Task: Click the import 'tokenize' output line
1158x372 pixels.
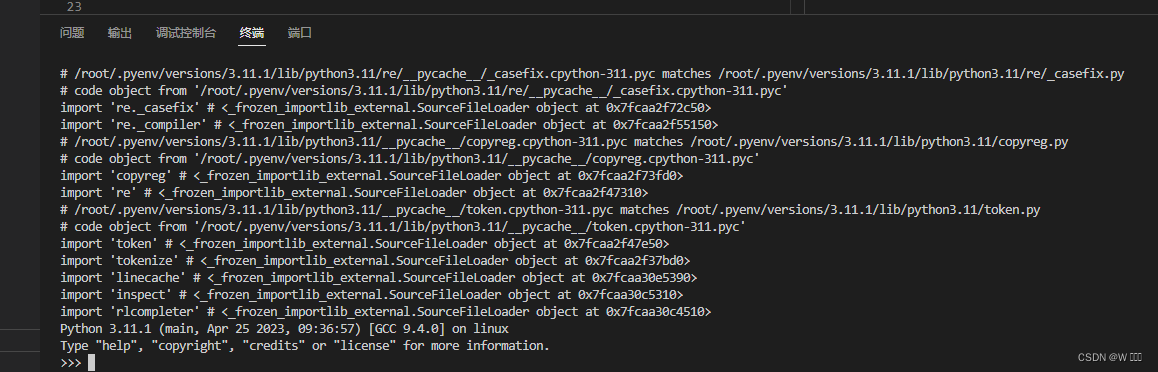Action: pyautogui.click(x=375, y=261)
